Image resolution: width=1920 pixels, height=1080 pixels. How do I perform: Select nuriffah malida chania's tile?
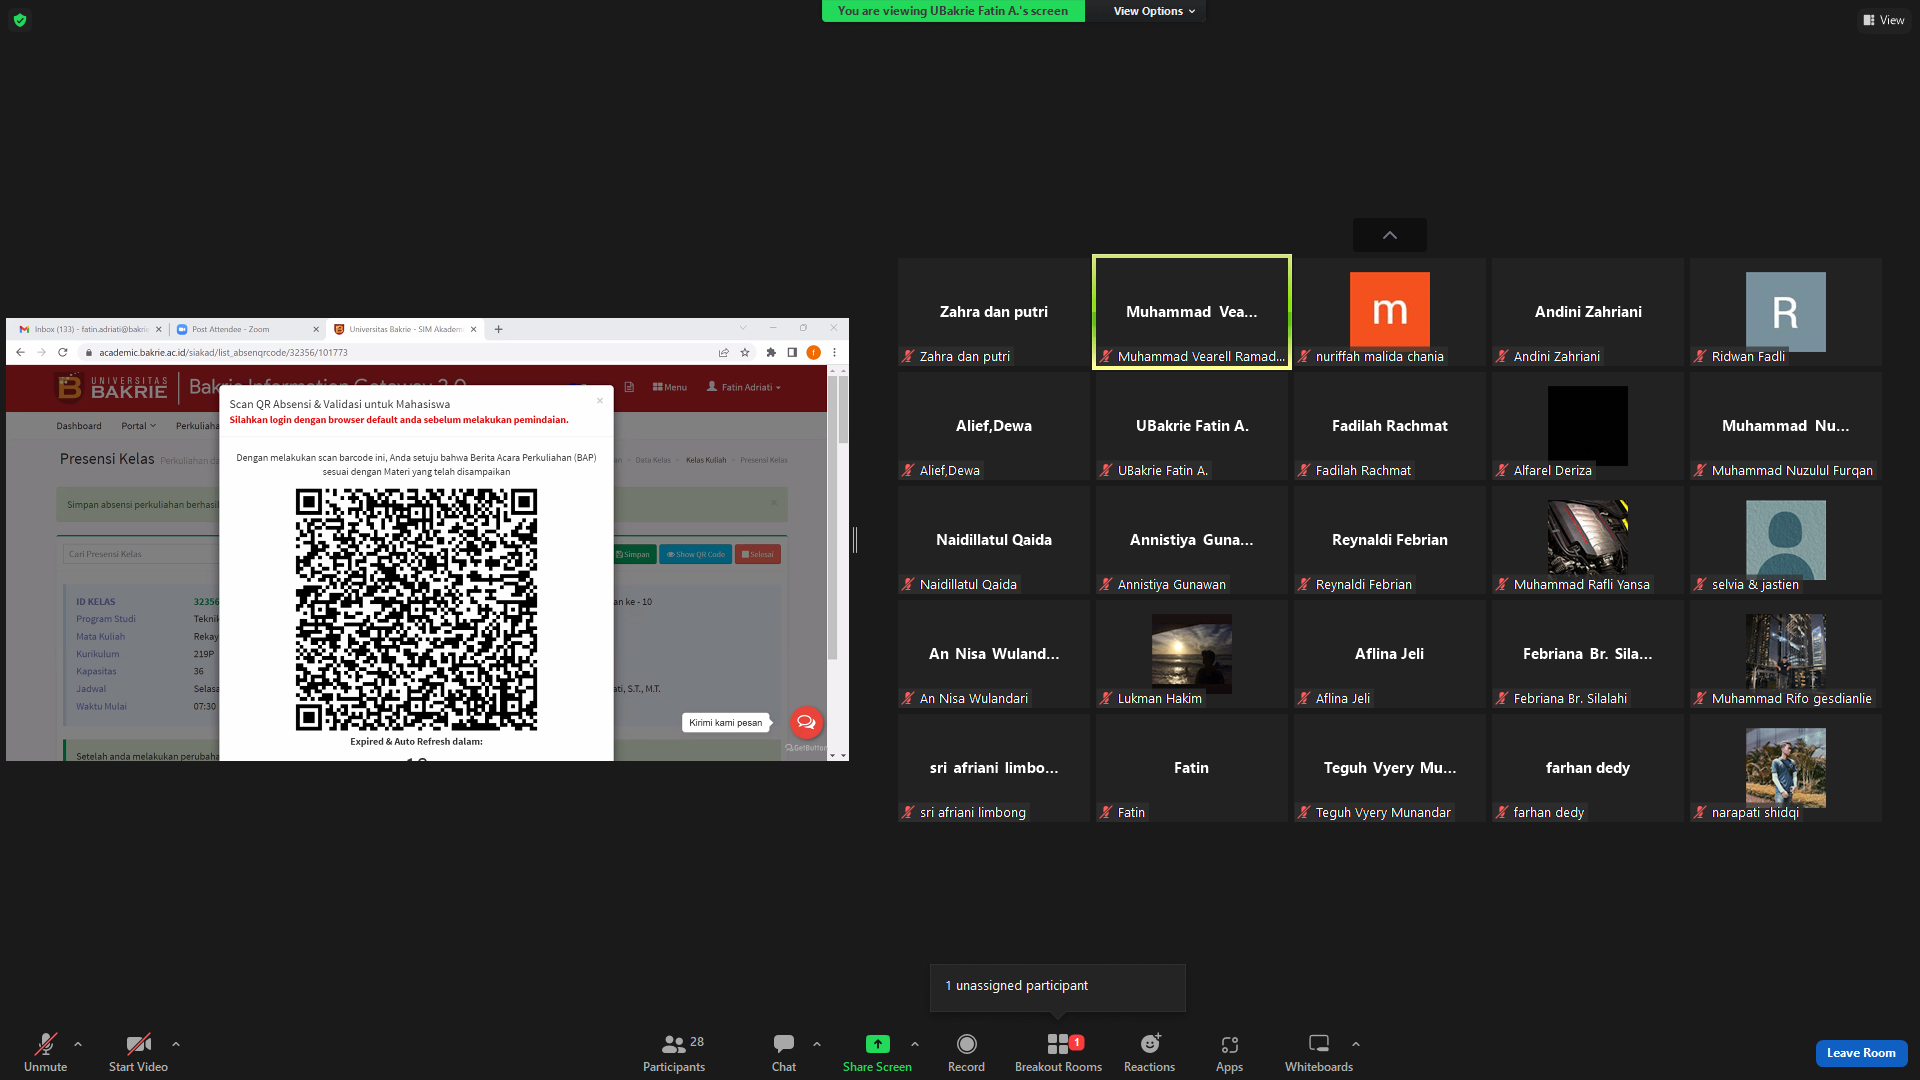coord(1390,312)
